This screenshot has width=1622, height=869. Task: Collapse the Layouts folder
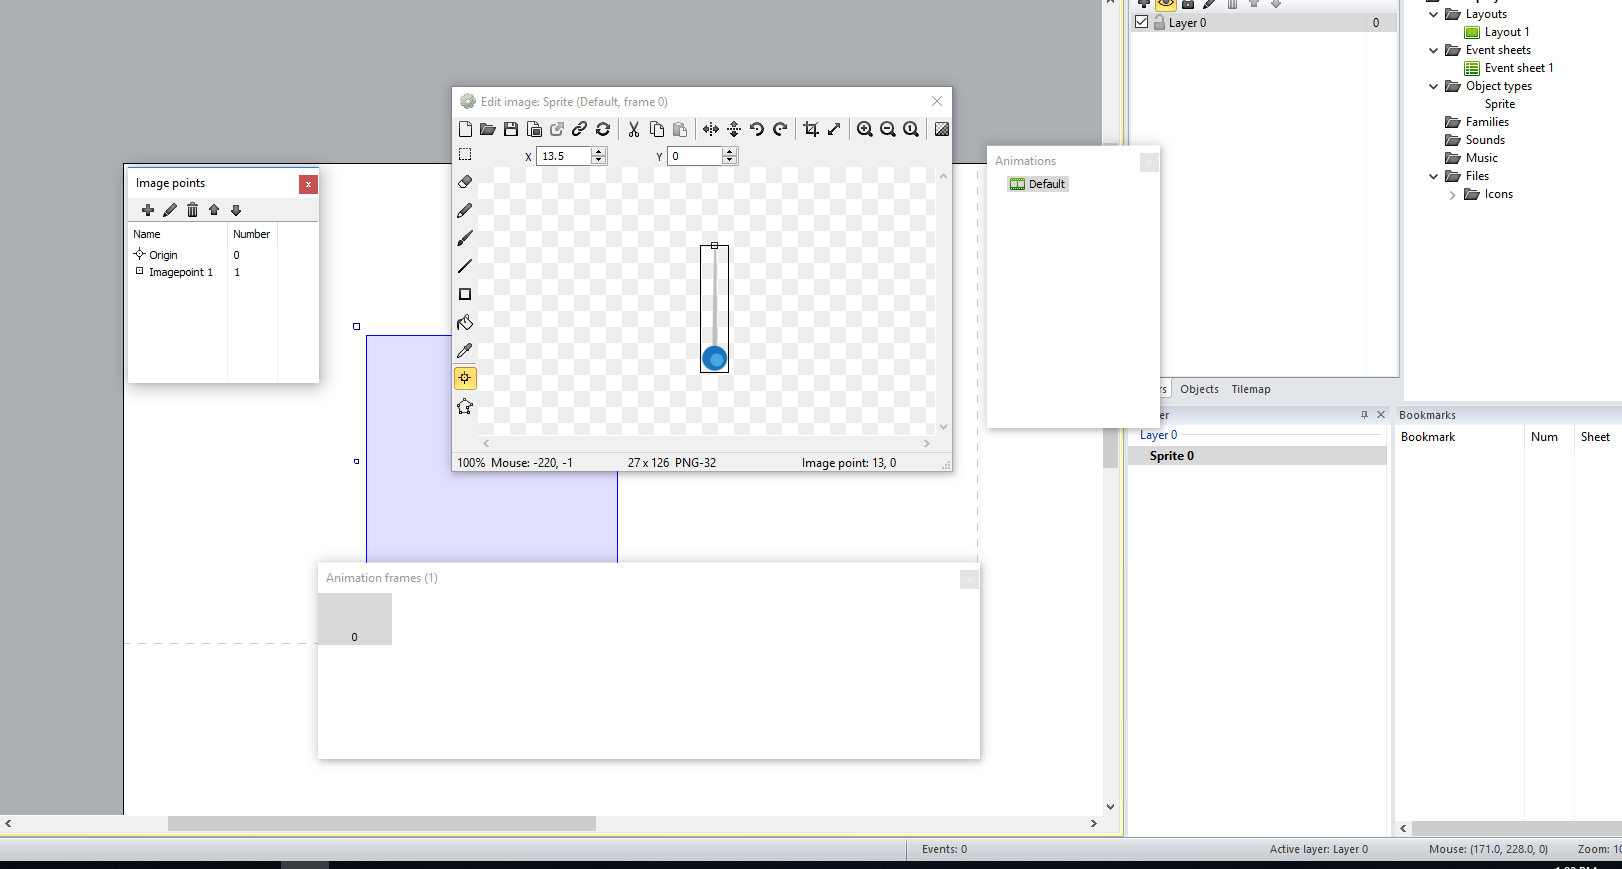tap(1433, 14)
